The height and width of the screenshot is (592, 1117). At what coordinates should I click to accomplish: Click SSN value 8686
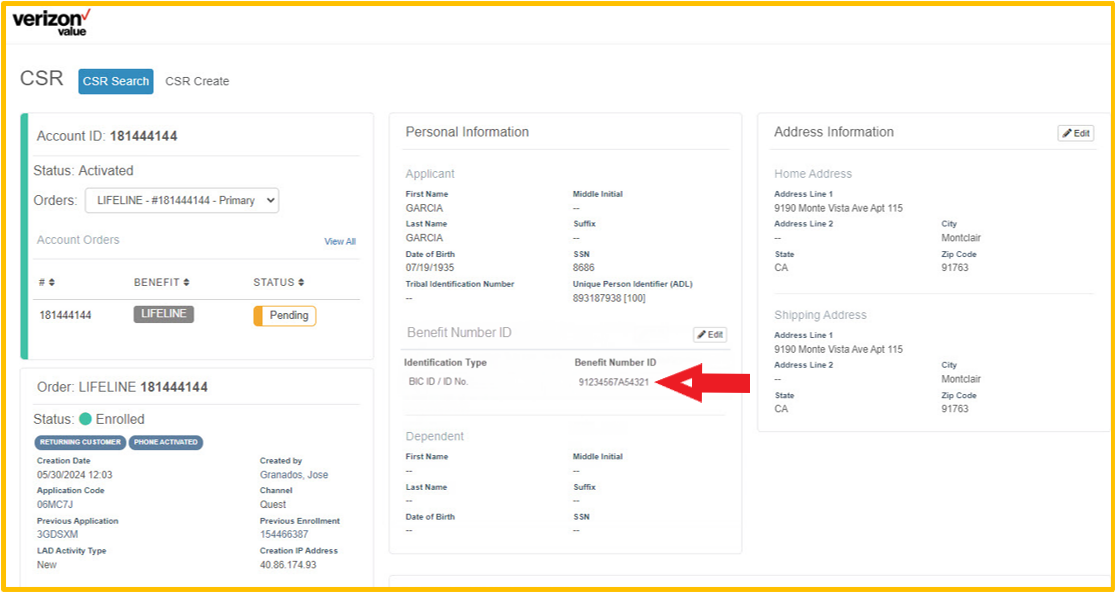pos(583,268)
